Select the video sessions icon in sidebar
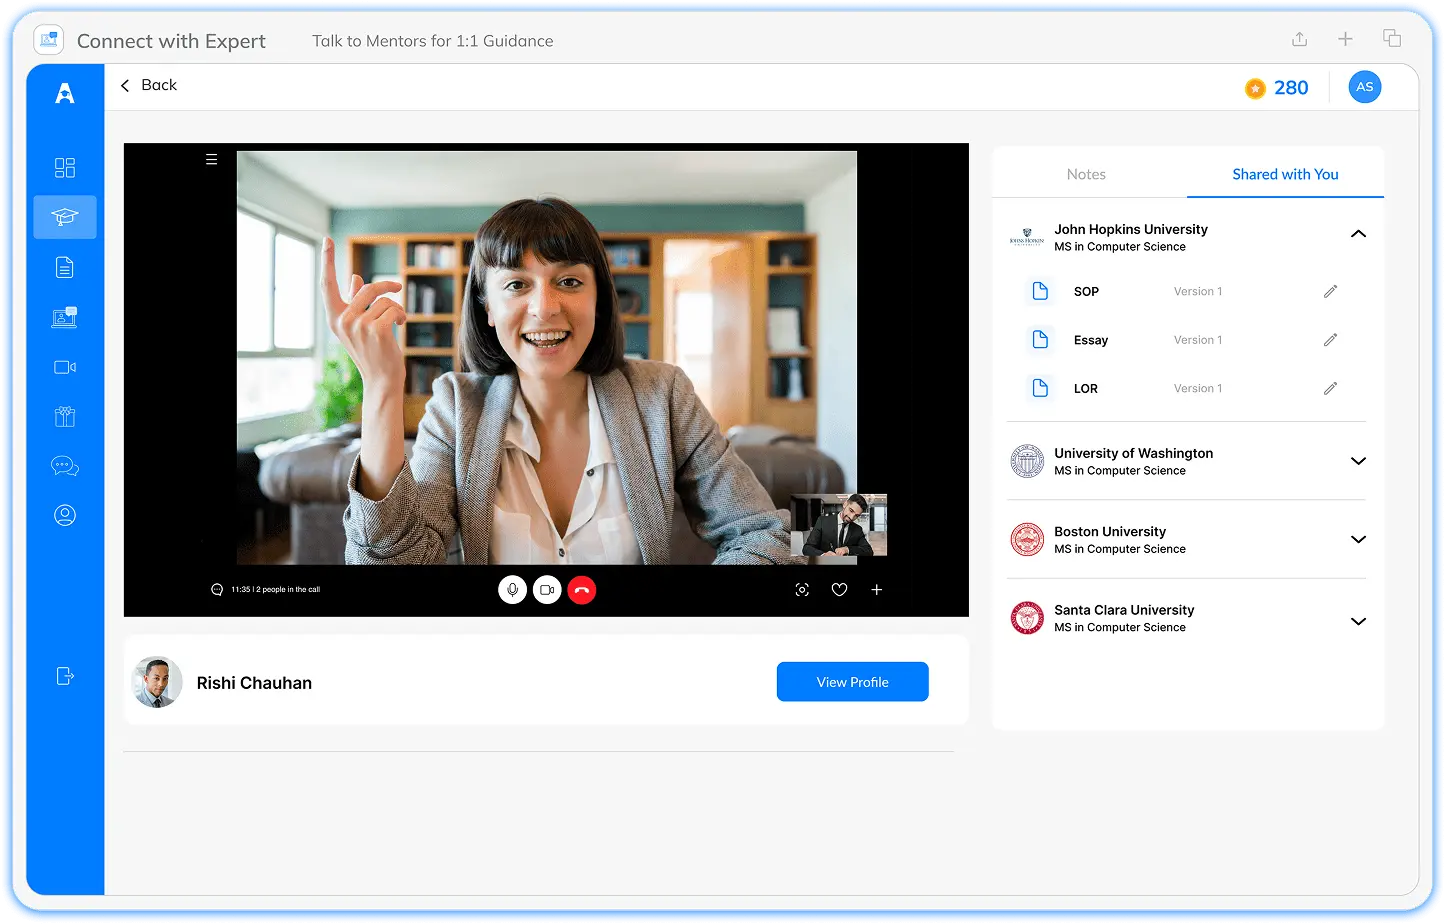 click(x=64, y=367)
